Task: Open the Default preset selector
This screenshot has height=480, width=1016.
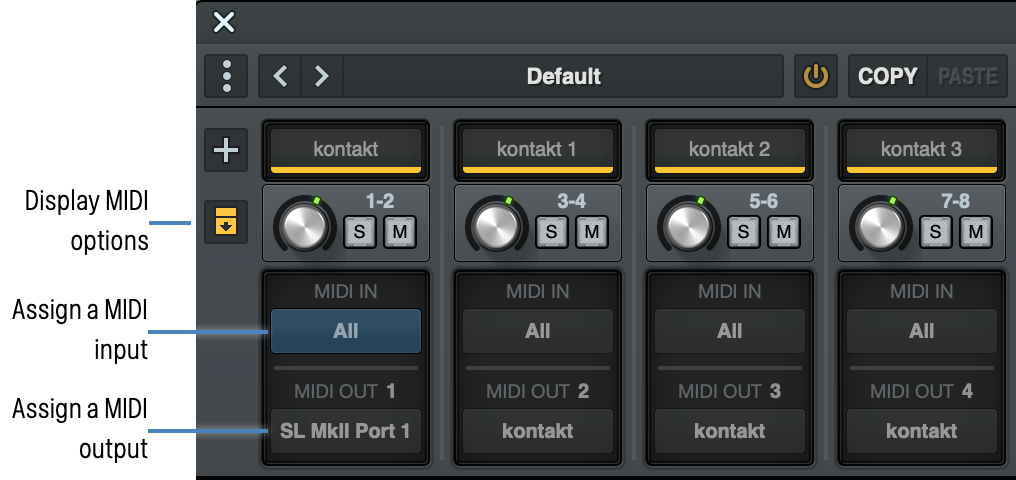Action: pos(564,76)
